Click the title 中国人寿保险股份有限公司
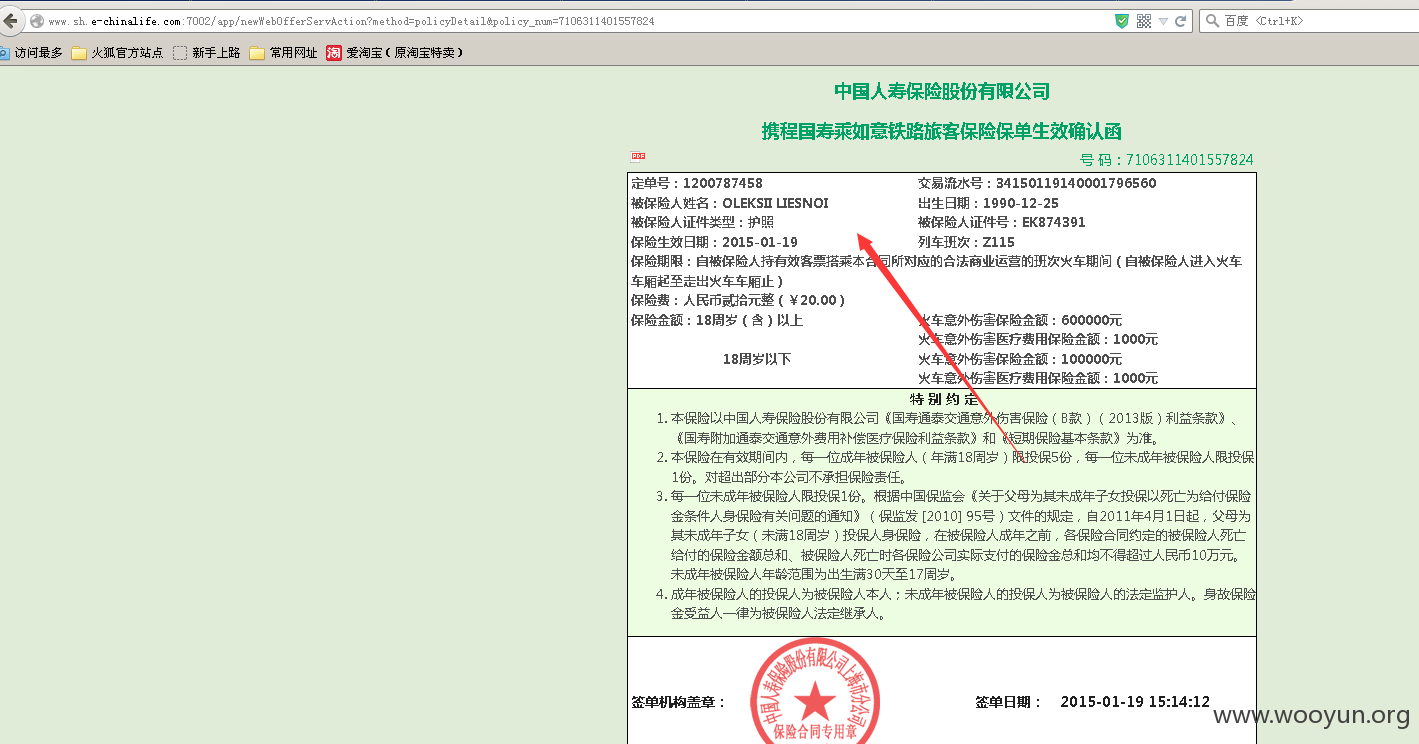 tap(942, 92)
